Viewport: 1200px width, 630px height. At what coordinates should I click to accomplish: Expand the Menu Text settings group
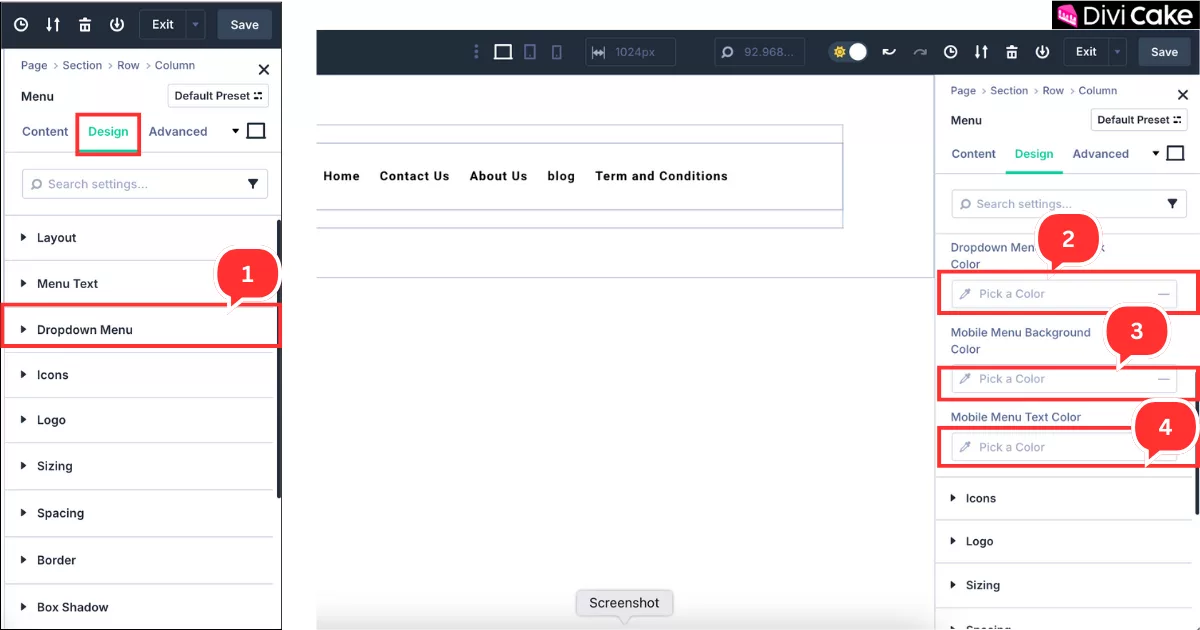point(139,284)
